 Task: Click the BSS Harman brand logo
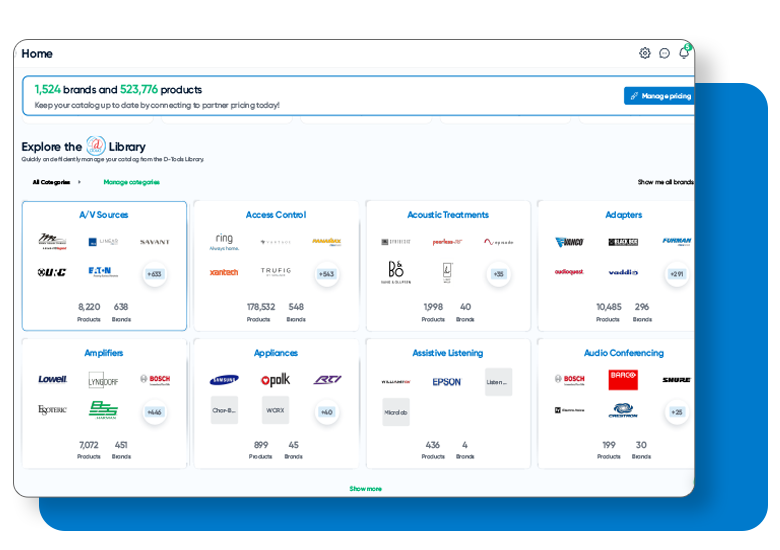tap(103, 410)
